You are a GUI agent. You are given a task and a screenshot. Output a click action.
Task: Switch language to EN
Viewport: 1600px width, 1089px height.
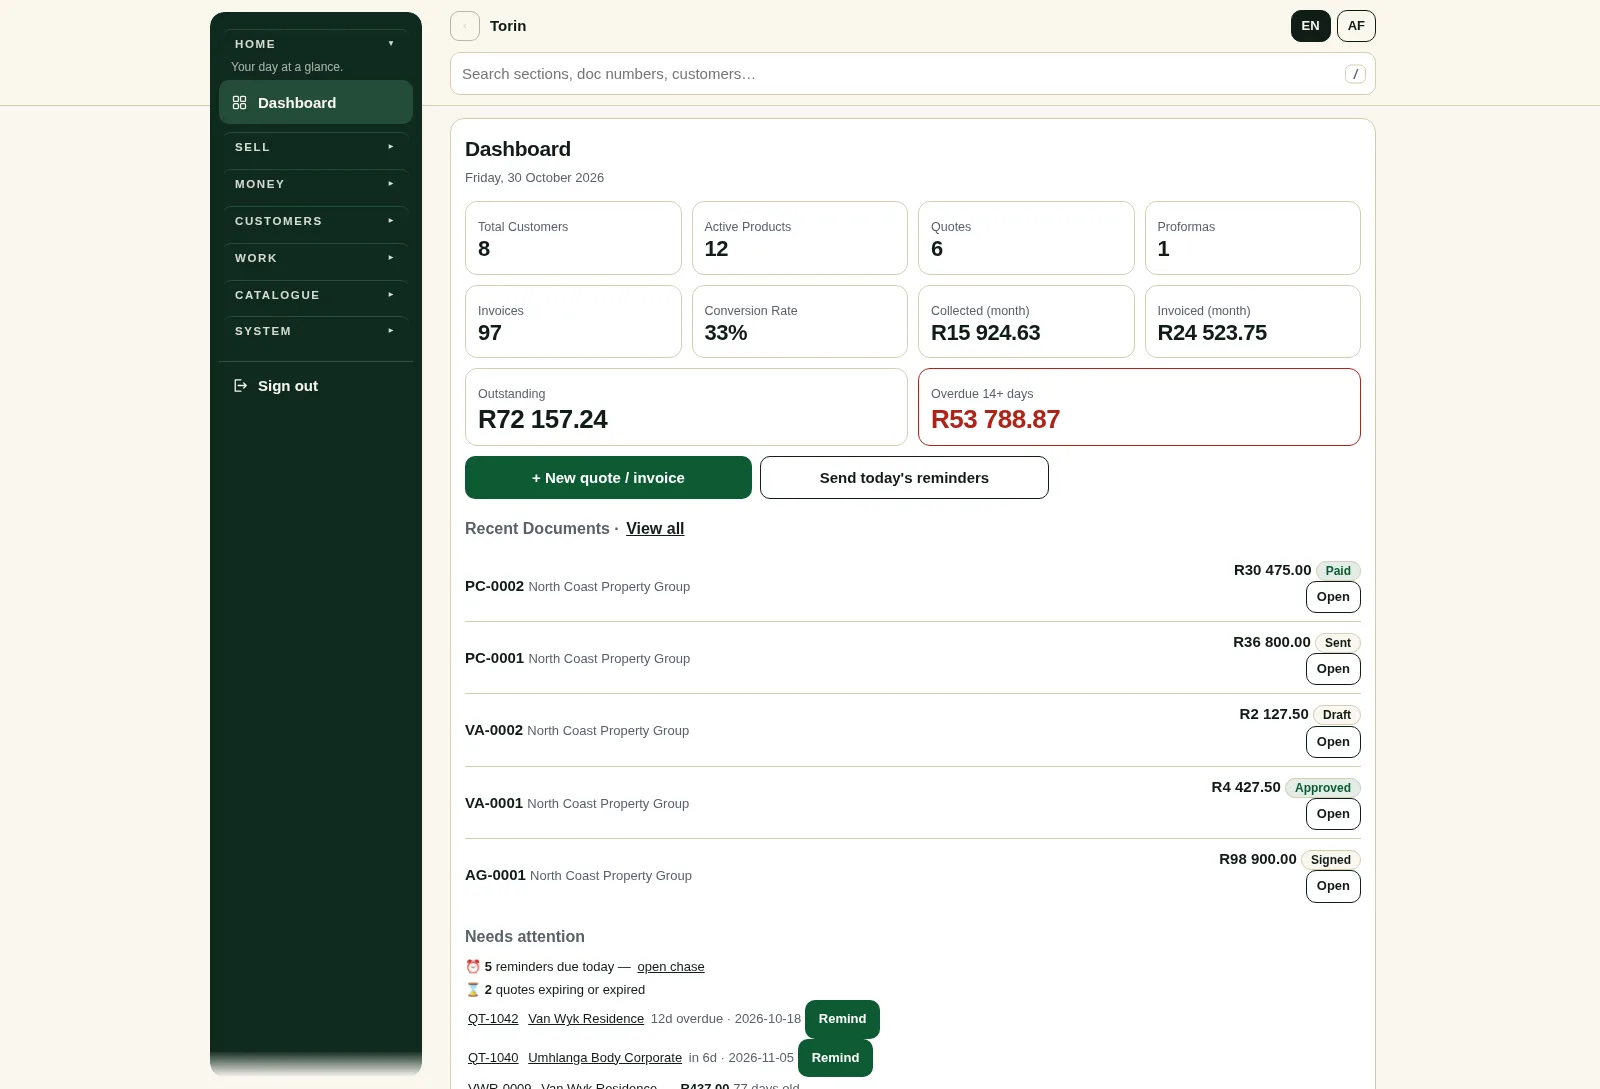pyautogui.click(x=1310, y=26)
